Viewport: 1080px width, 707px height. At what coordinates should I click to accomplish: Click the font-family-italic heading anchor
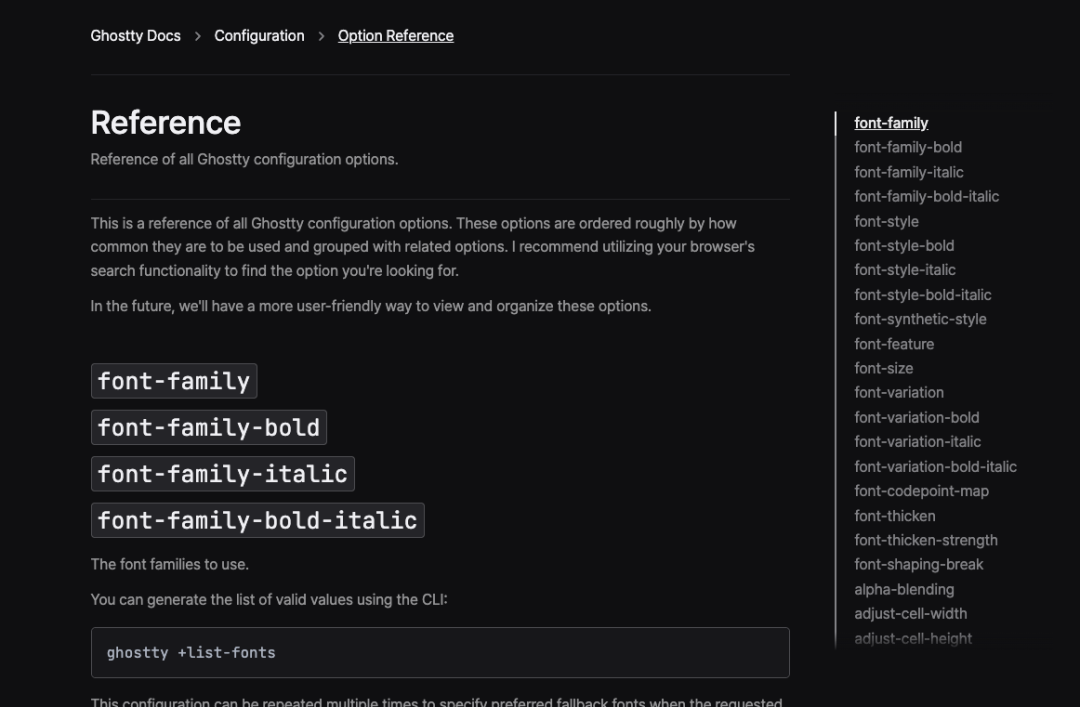point(222,474)
